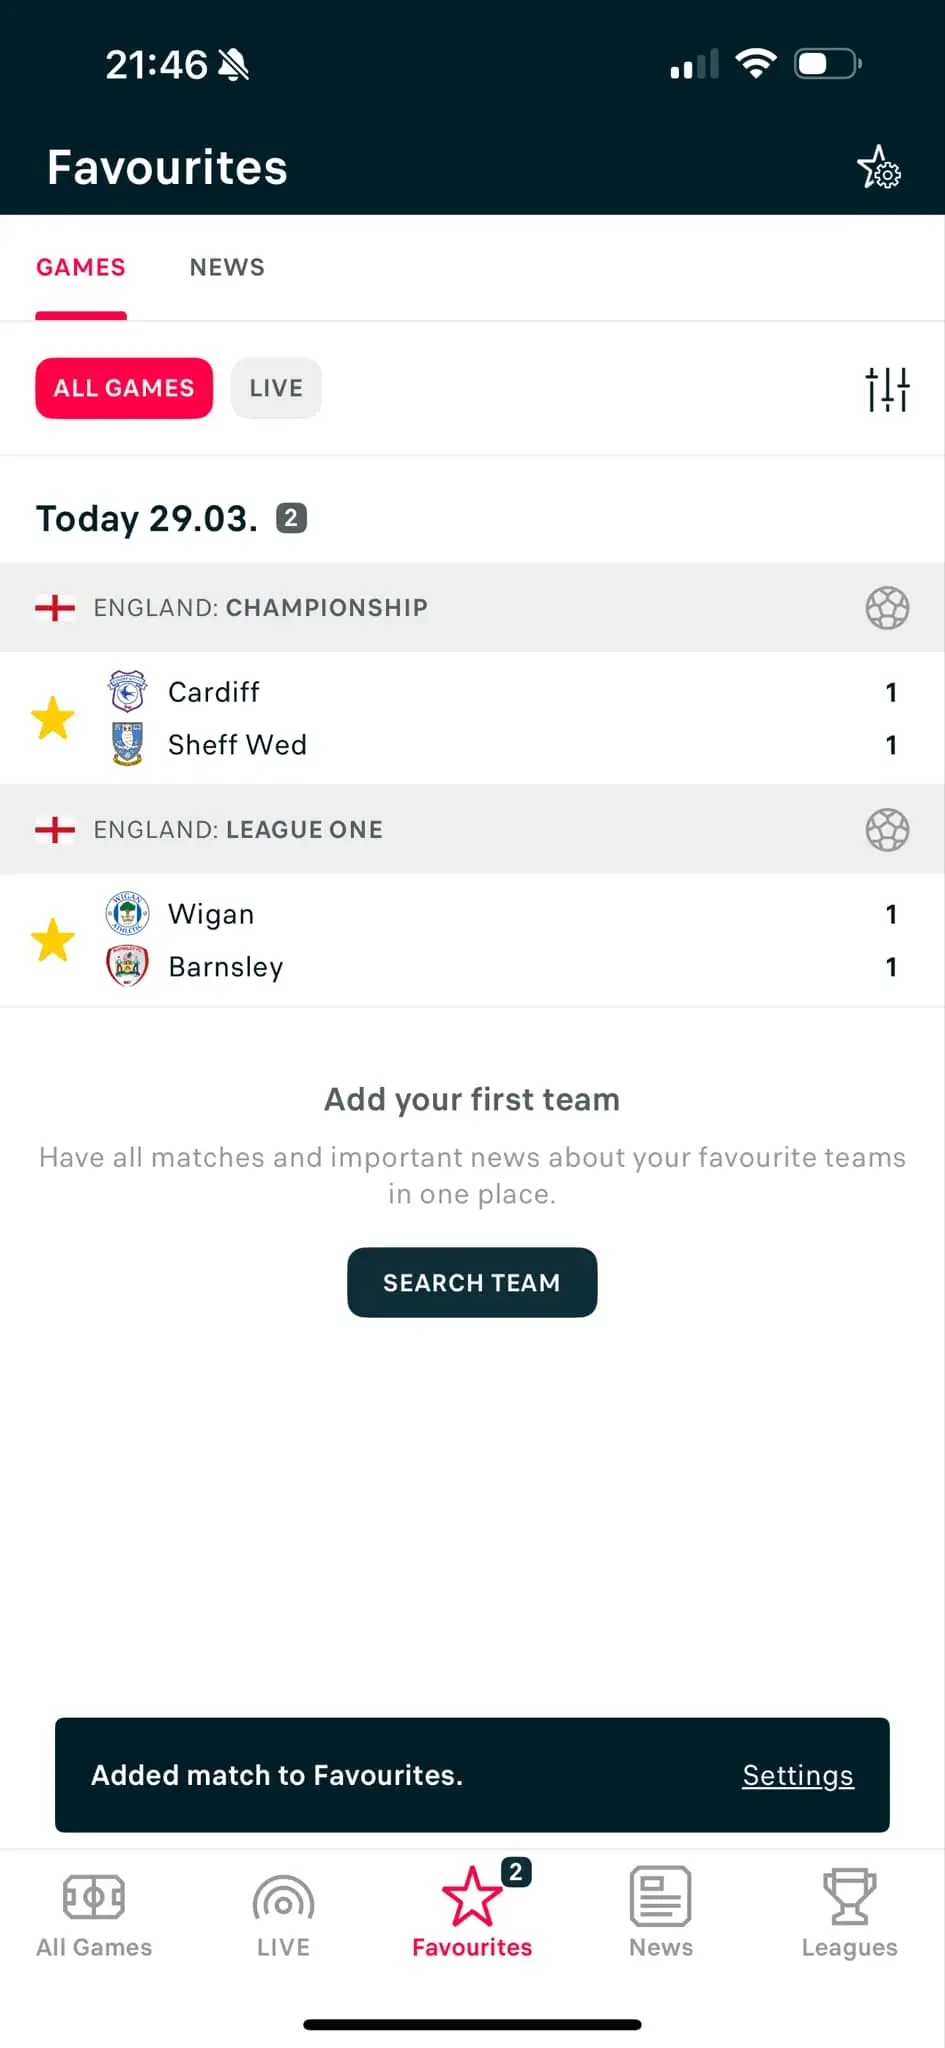
Task: Unfavourite the Wigan vs Barnsley match star
Action: click(x=53, y=940)
